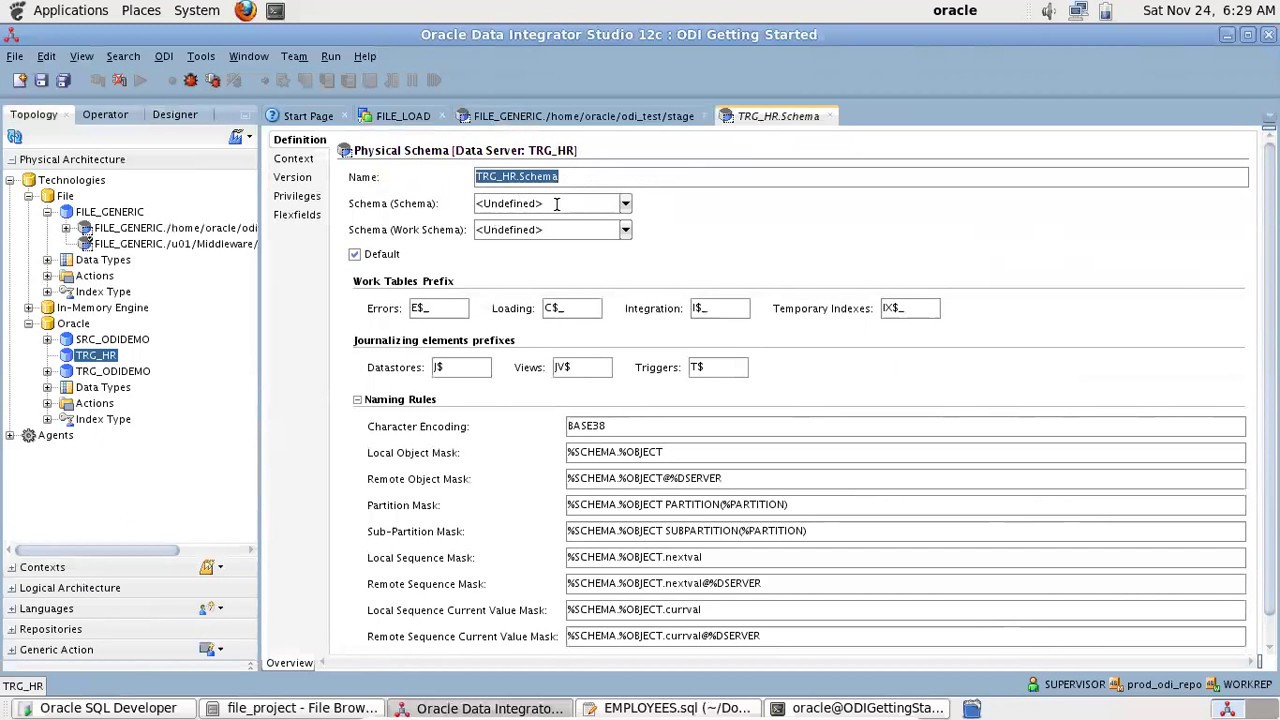Collapse the FILE_GENERIC tree node
This screenshot has width=1280, height=720.
pos(47,212)
